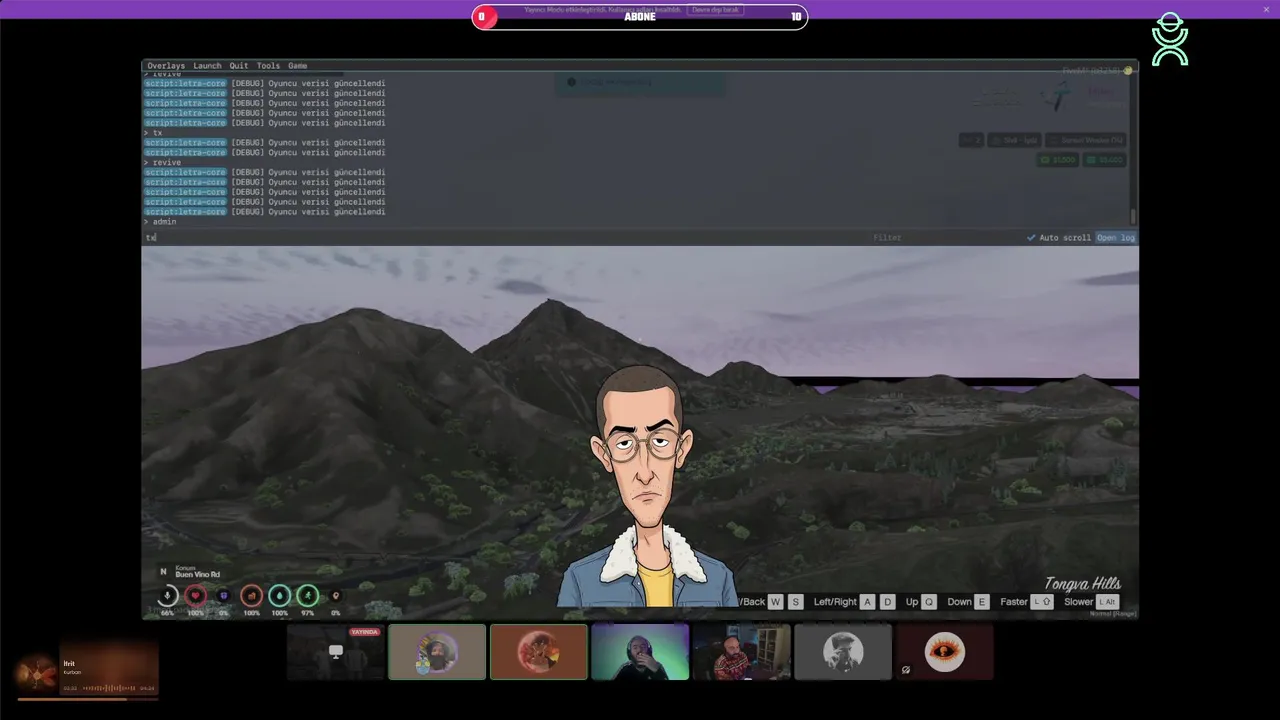The height and width of the screenshot is (720, 1280).
Task: Click the green cash money badge
Action: [1058, 160]
